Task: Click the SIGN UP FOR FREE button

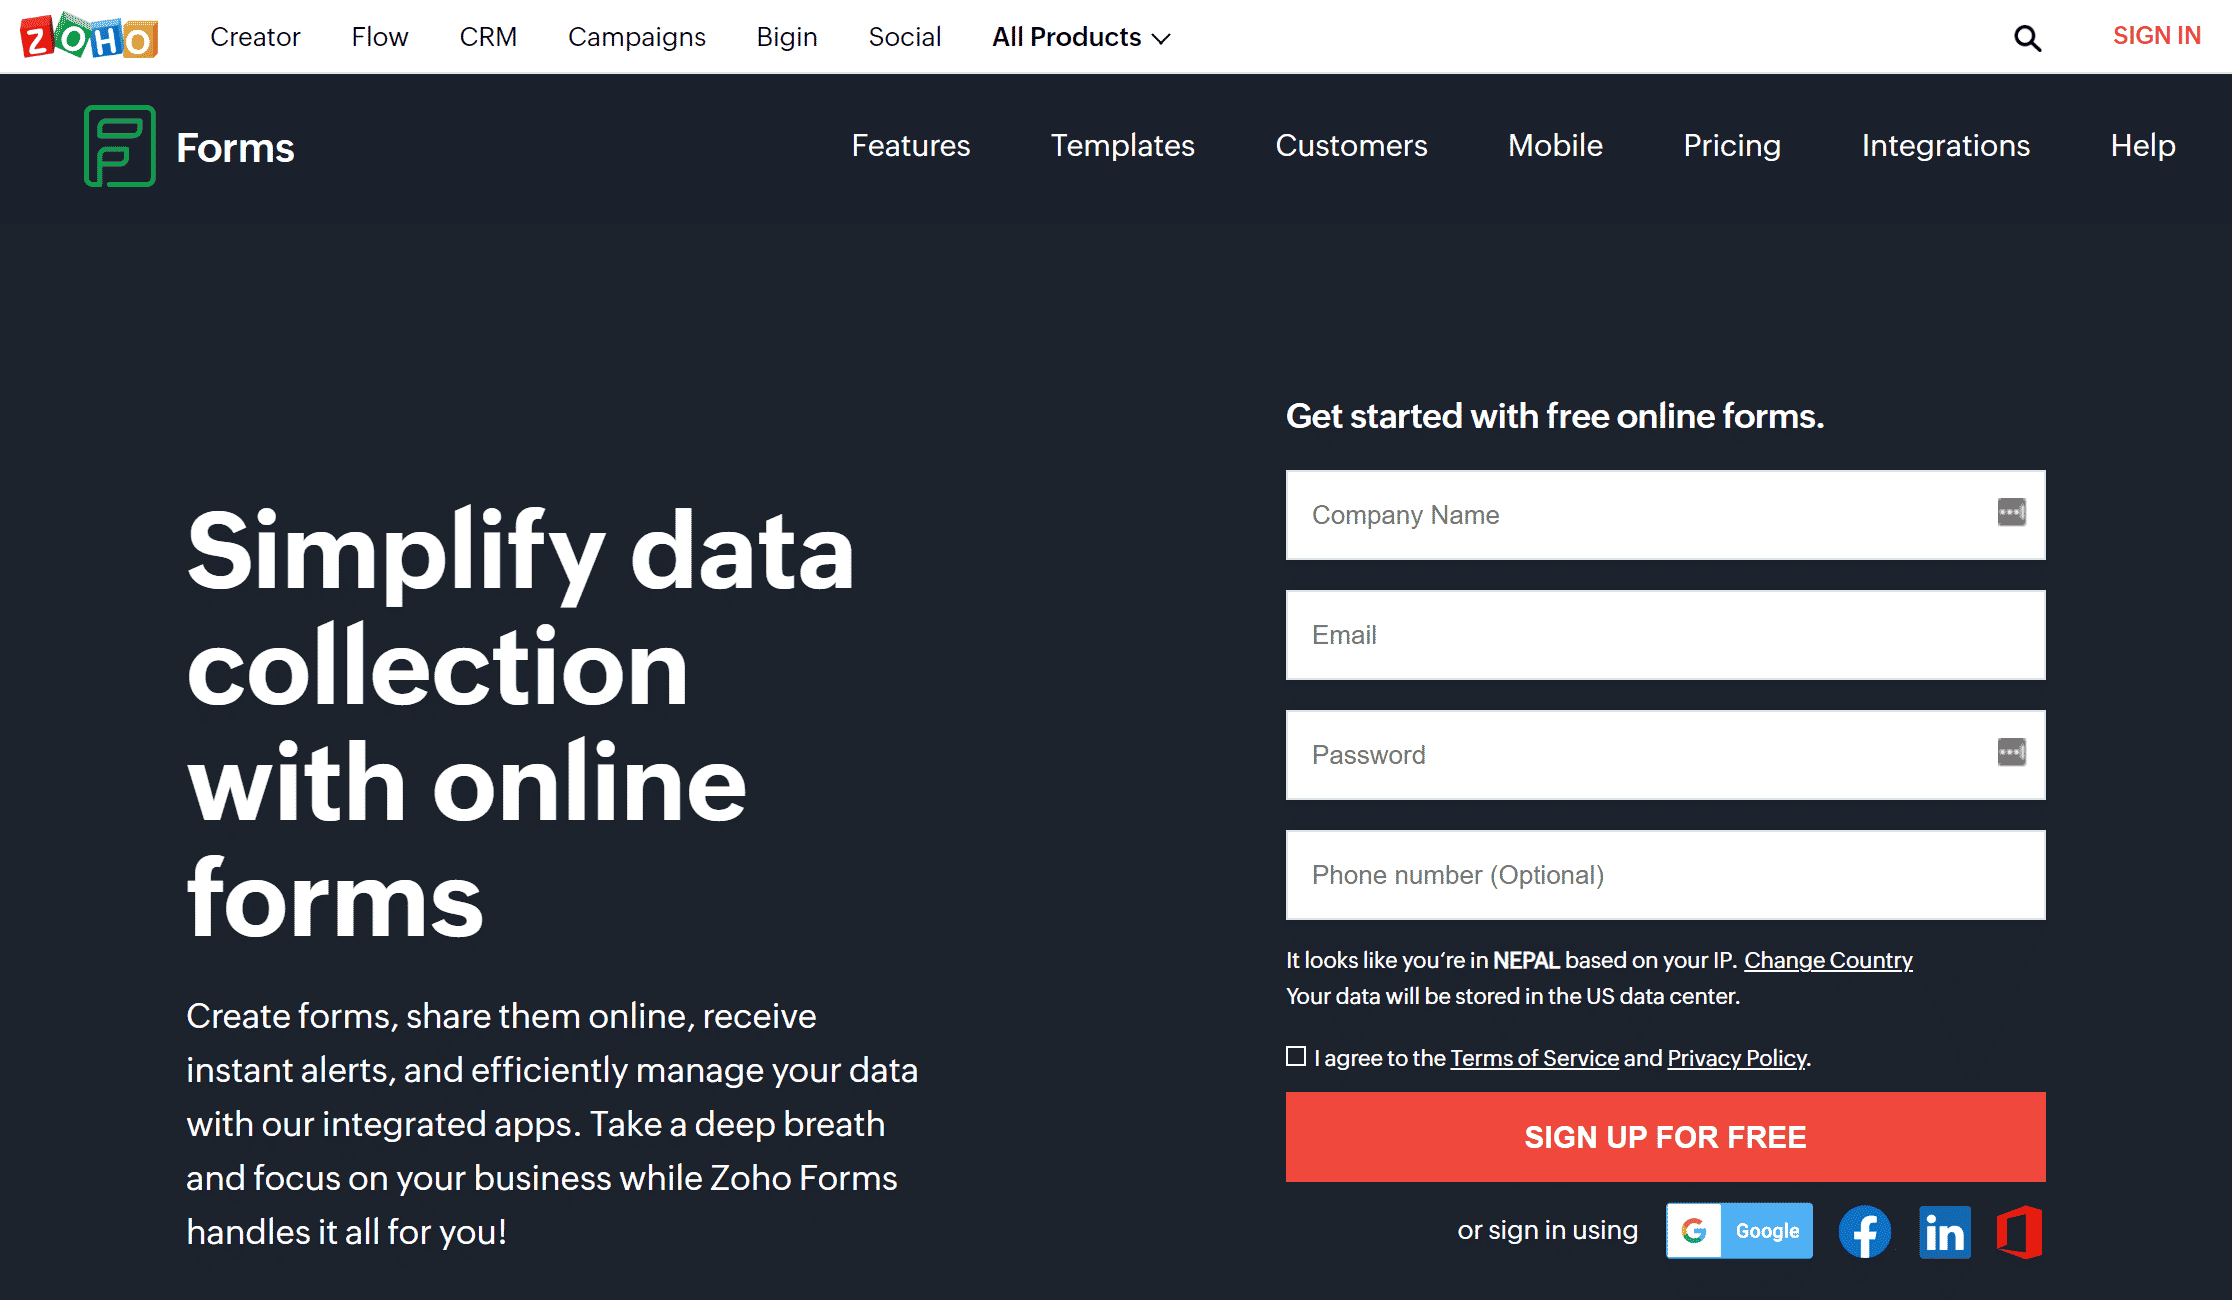Action: click(1666, 1138)
